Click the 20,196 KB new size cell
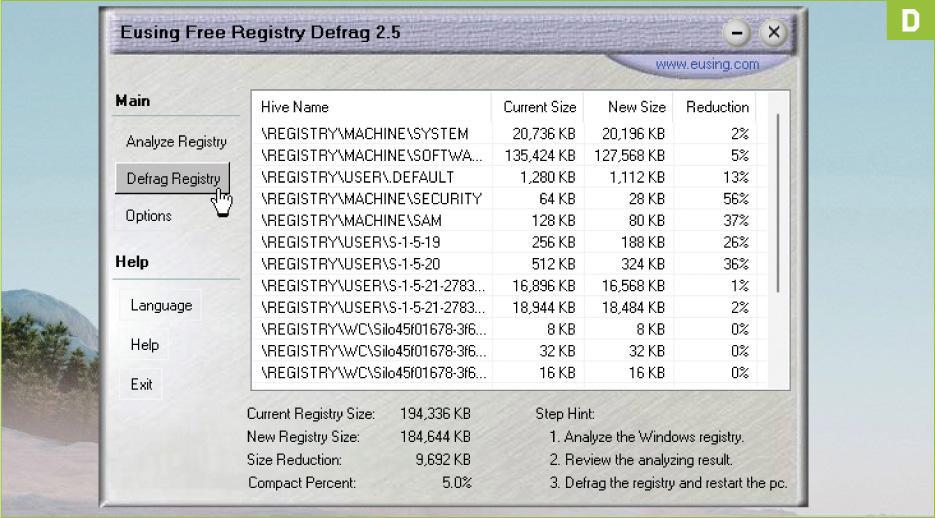The width and height of the screenshot is (935, 518). point(633,134)
